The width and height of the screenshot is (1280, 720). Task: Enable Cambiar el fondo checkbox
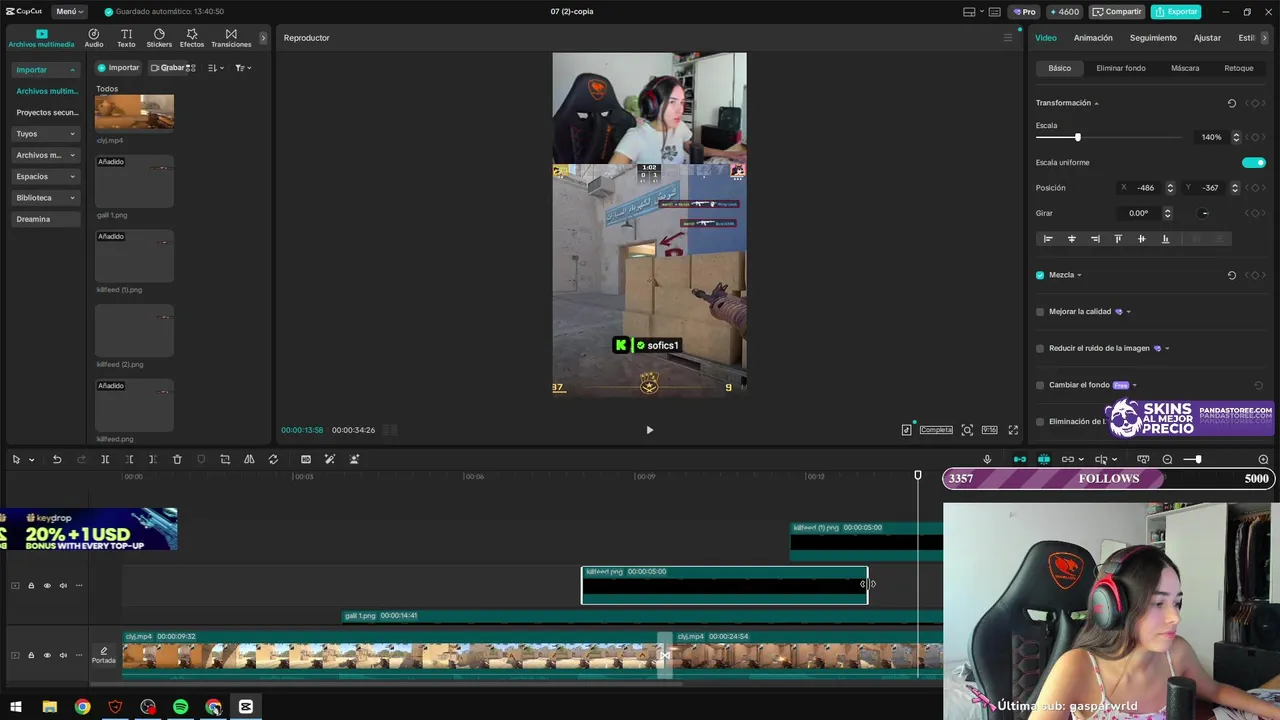tap(1040, 385)
